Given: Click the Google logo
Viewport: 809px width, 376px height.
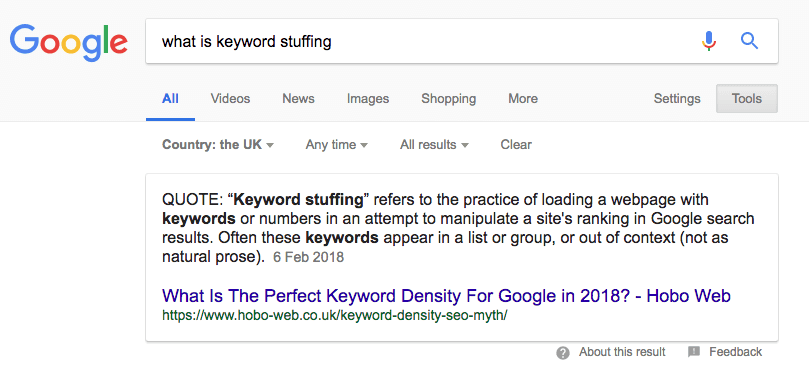Looking at the screenshot, I should [x=68, y=44].
